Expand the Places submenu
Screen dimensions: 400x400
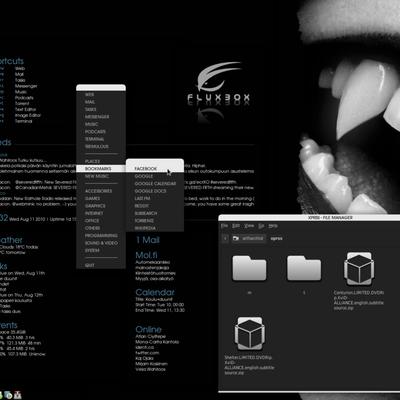(101, 161)
